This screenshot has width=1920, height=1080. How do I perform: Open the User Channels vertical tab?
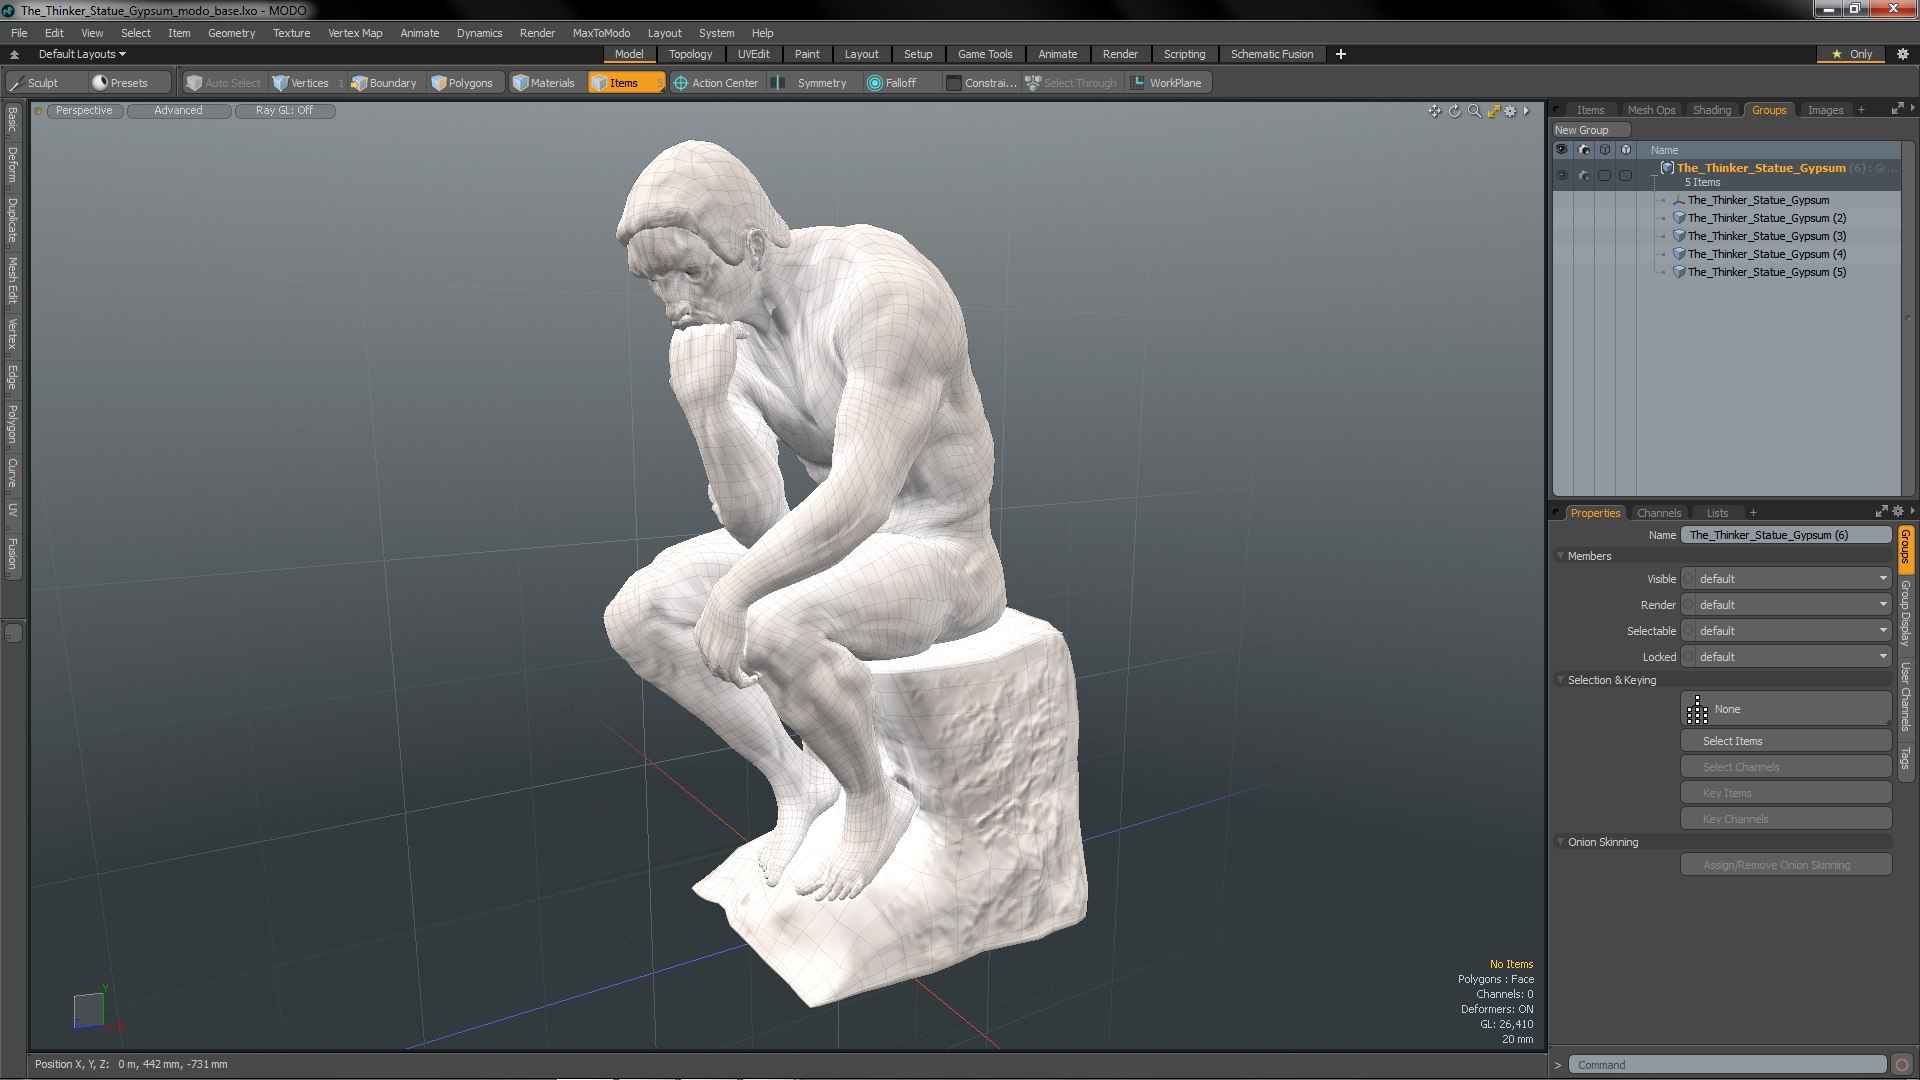coord(1906,697)
